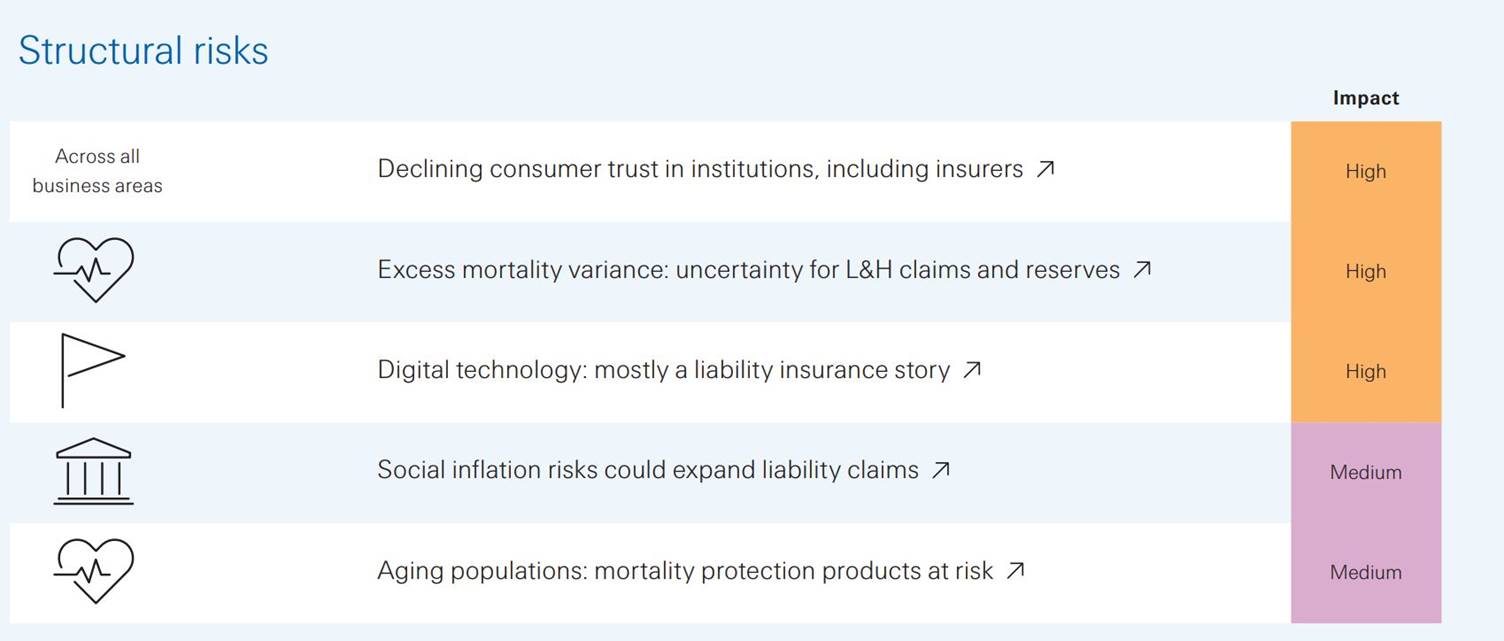Click the Across all business areas label
Screen dimensions: 1504x641
[x=97, y=171]
